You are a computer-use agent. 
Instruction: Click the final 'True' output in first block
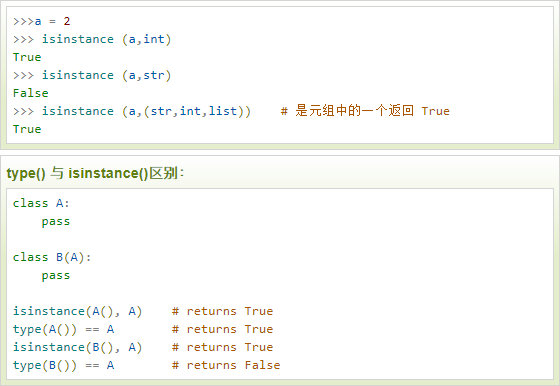click(x=27, y=129)
